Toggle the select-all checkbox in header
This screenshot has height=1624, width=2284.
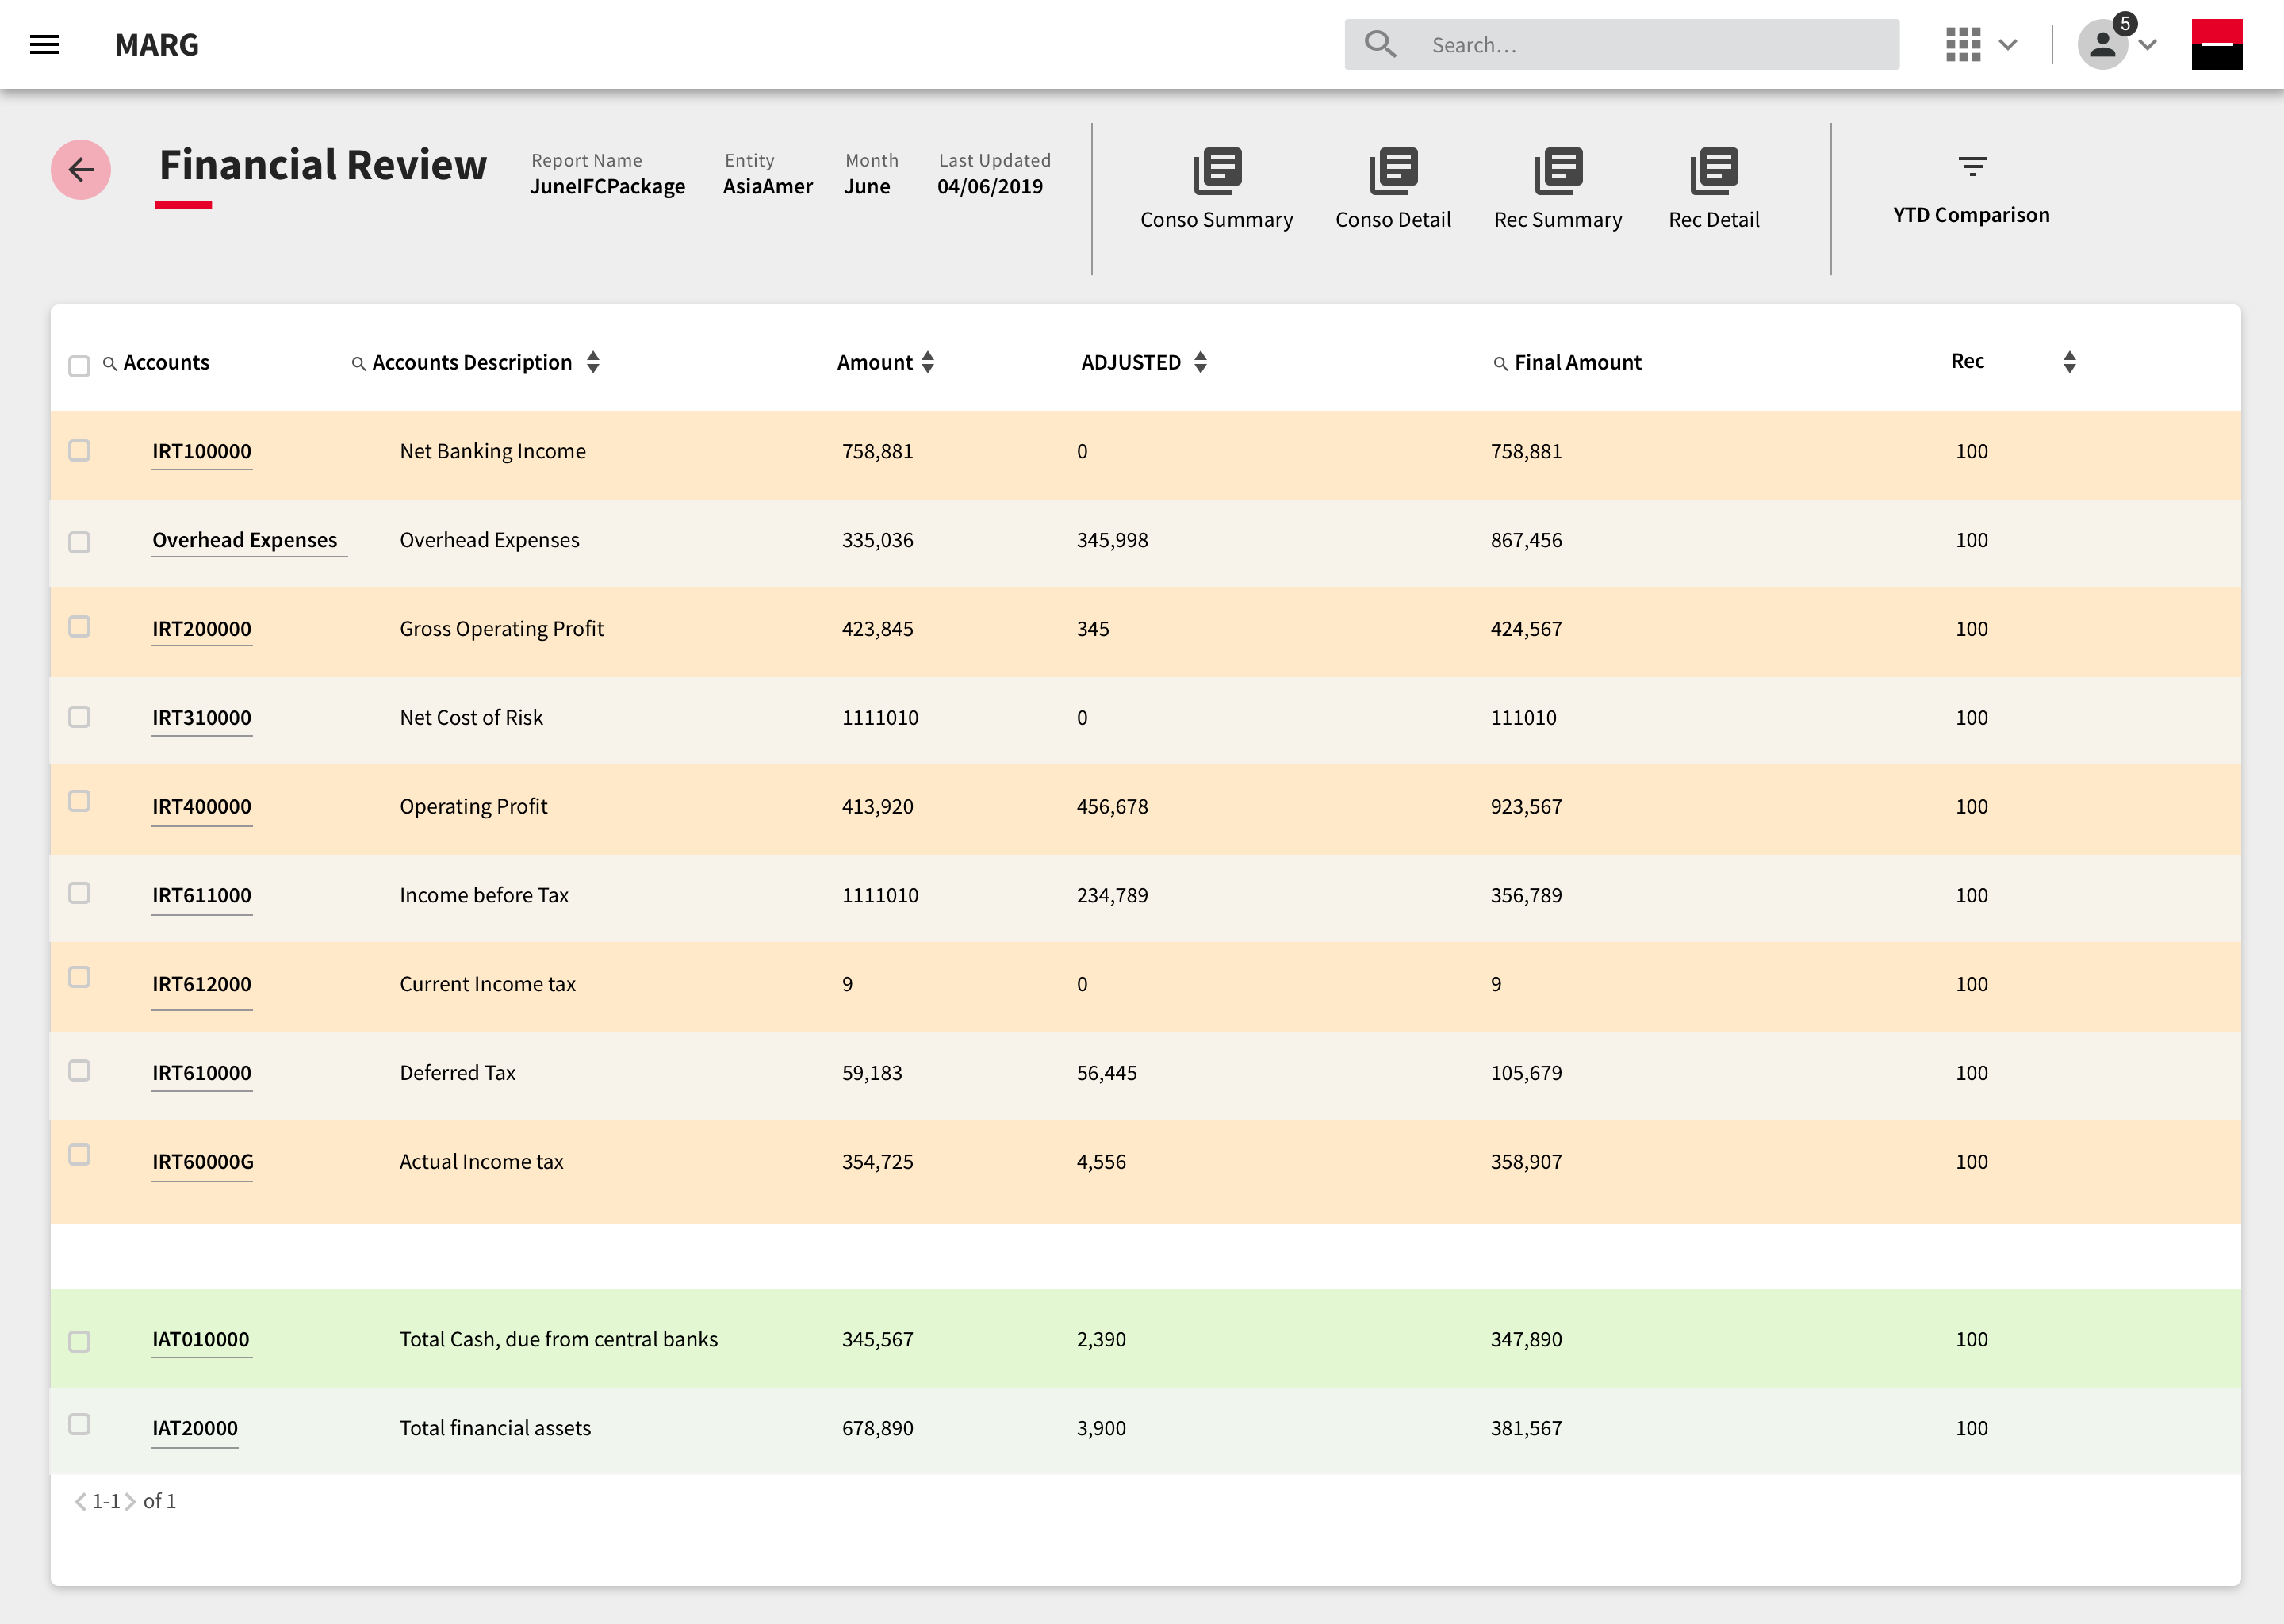tap(79, 366)
